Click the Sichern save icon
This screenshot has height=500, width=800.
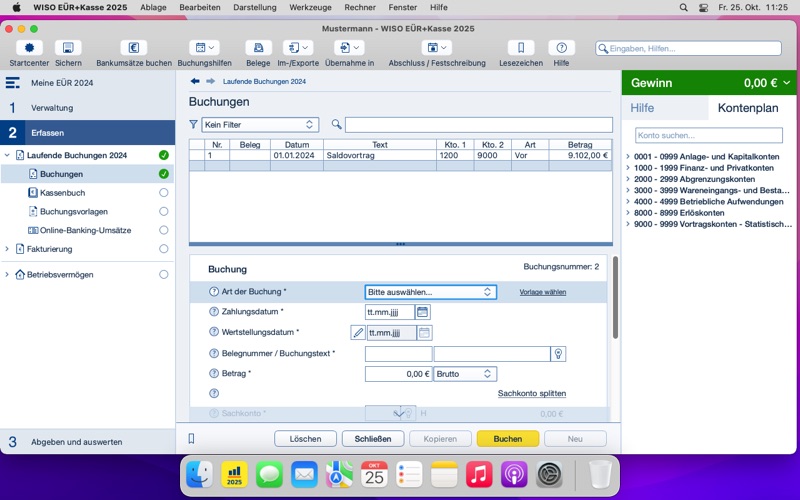[68, 48]
